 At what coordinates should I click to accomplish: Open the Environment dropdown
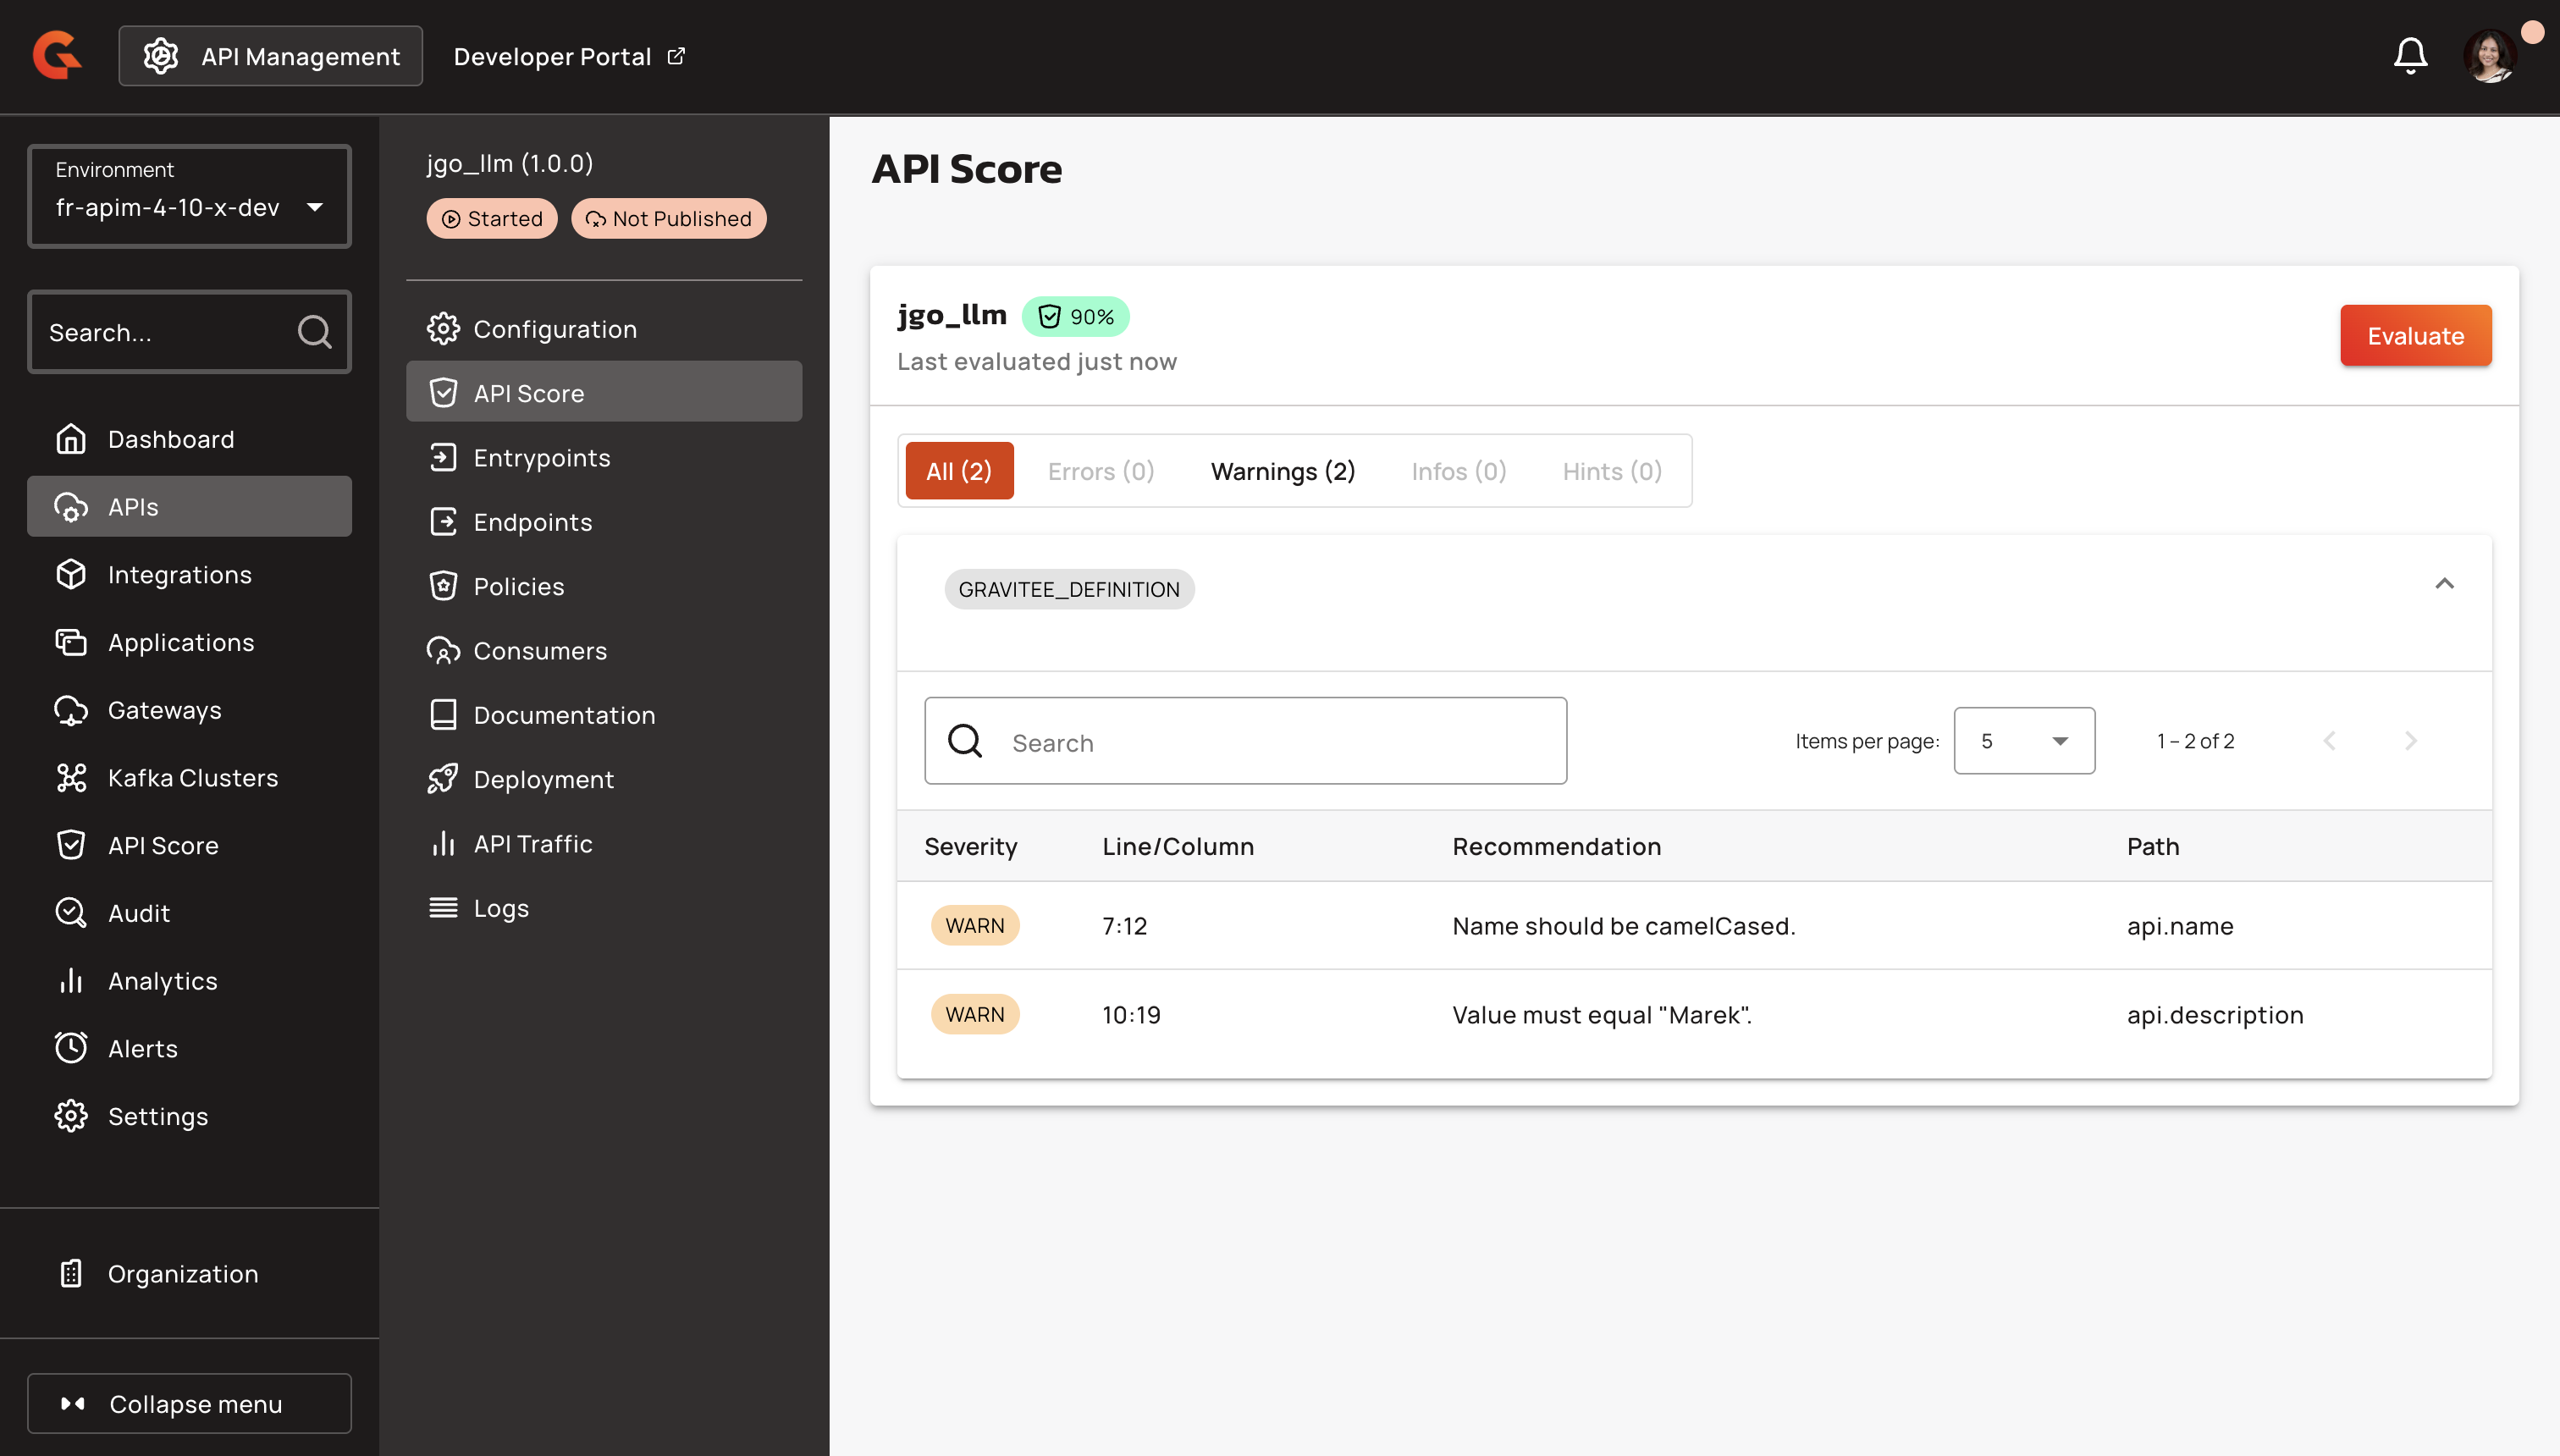189,197
